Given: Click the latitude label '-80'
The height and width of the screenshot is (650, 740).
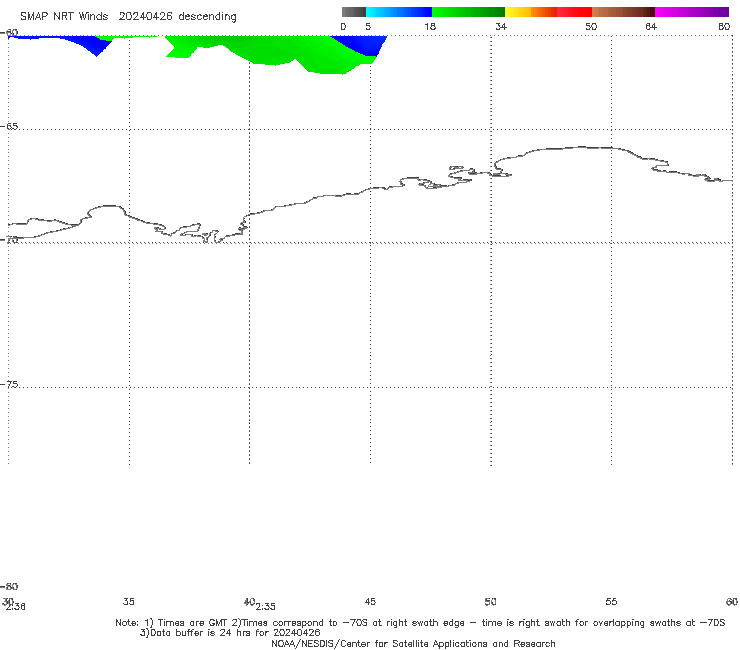Looking at the screenshot, I should 9,587.
